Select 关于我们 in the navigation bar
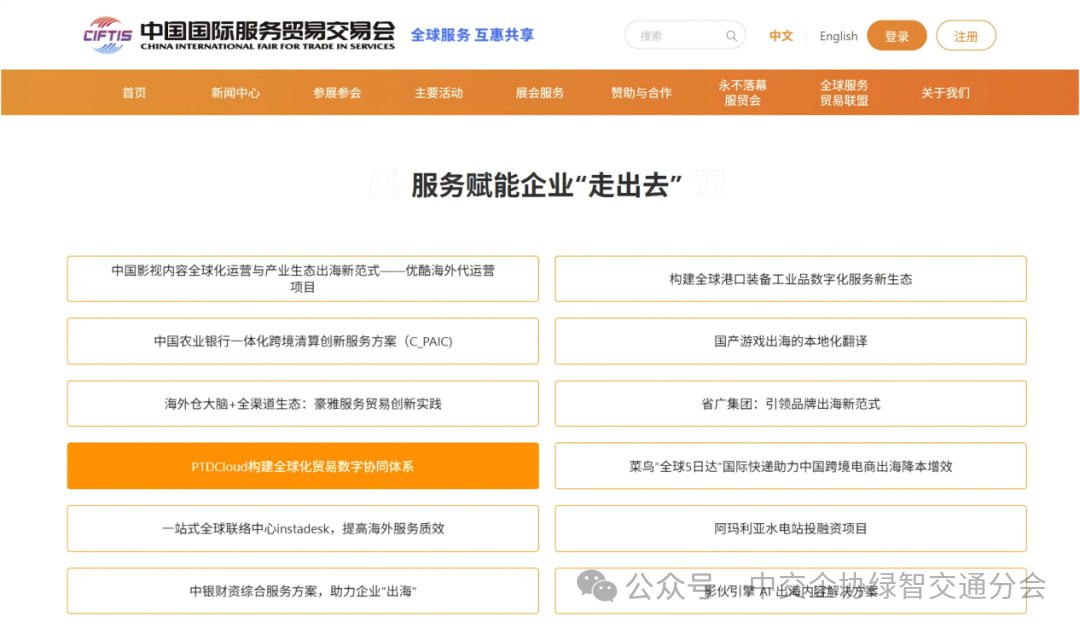1080x629 pixels. tap(945, 93)
